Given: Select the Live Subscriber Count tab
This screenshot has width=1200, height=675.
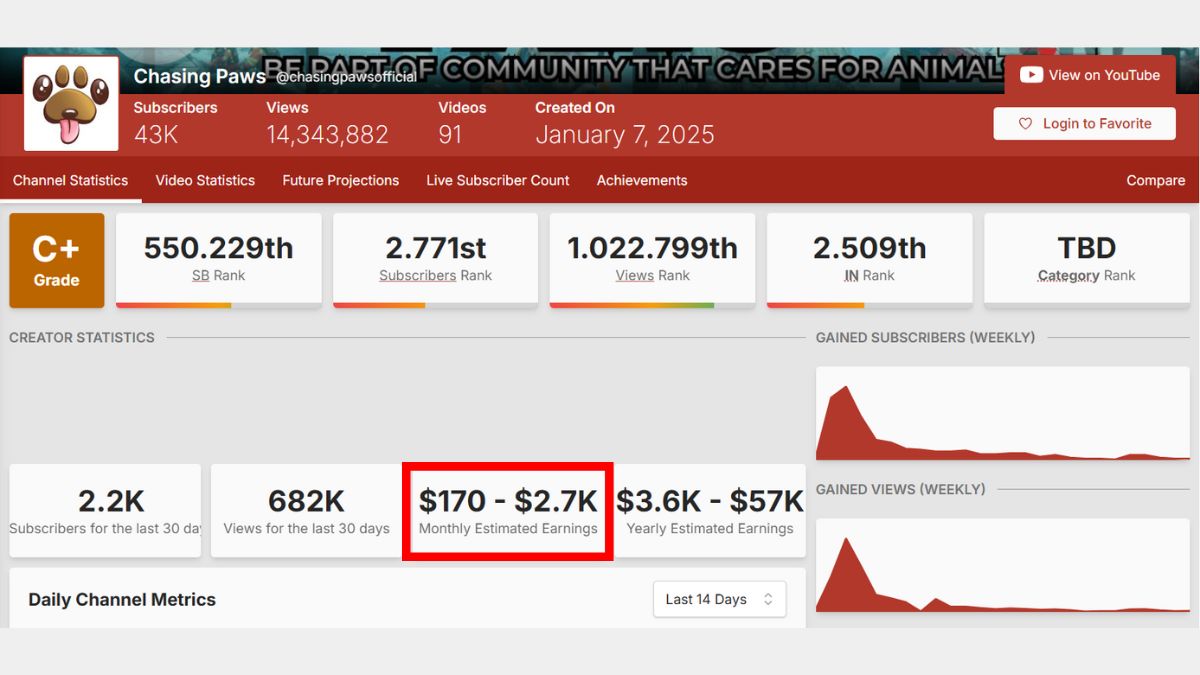Looking at the screenshot, I should [x=498, y=181].
